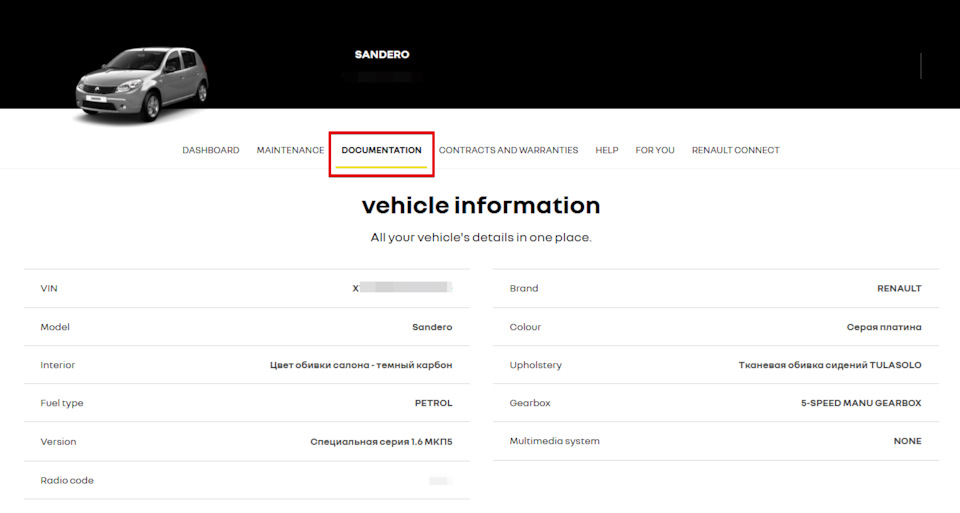Click the 'Sandero' model value
960x513 pixels.
[432, 327]
